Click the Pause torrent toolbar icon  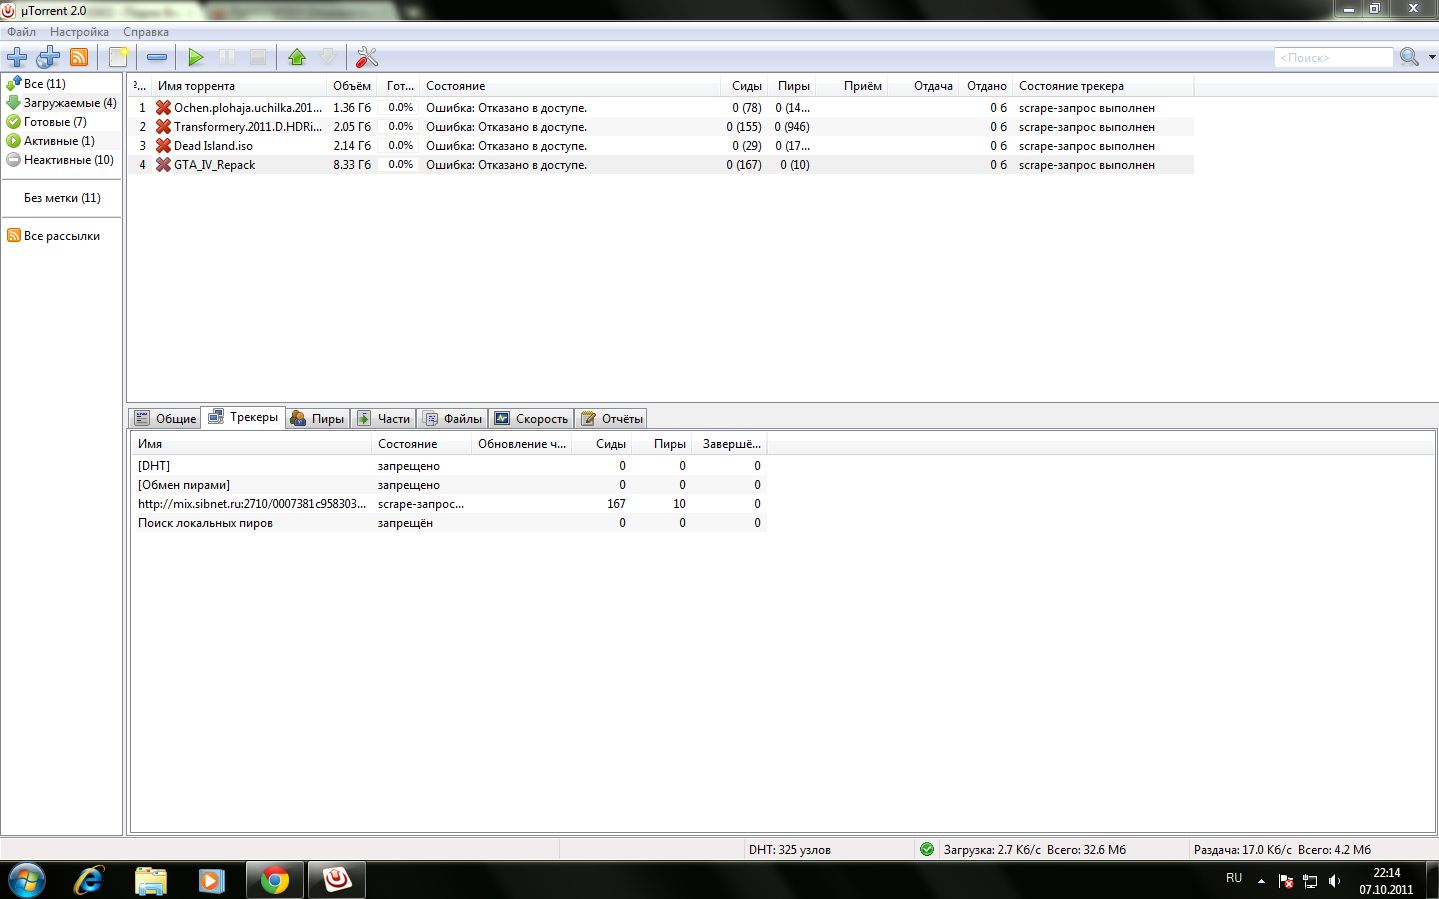tap(227, 57)
